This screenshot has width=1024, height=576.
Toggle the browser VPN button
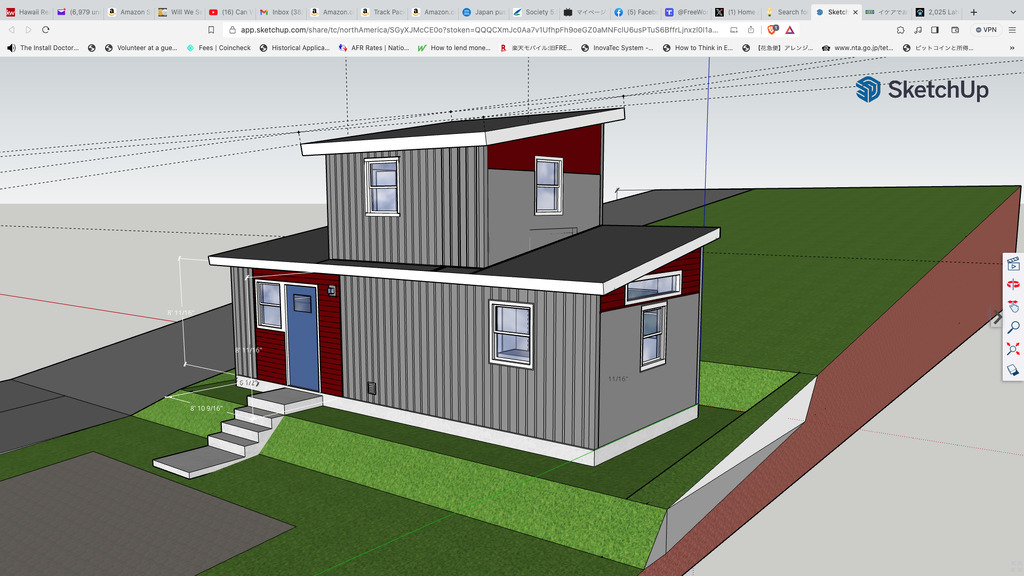tap(985, 30)
